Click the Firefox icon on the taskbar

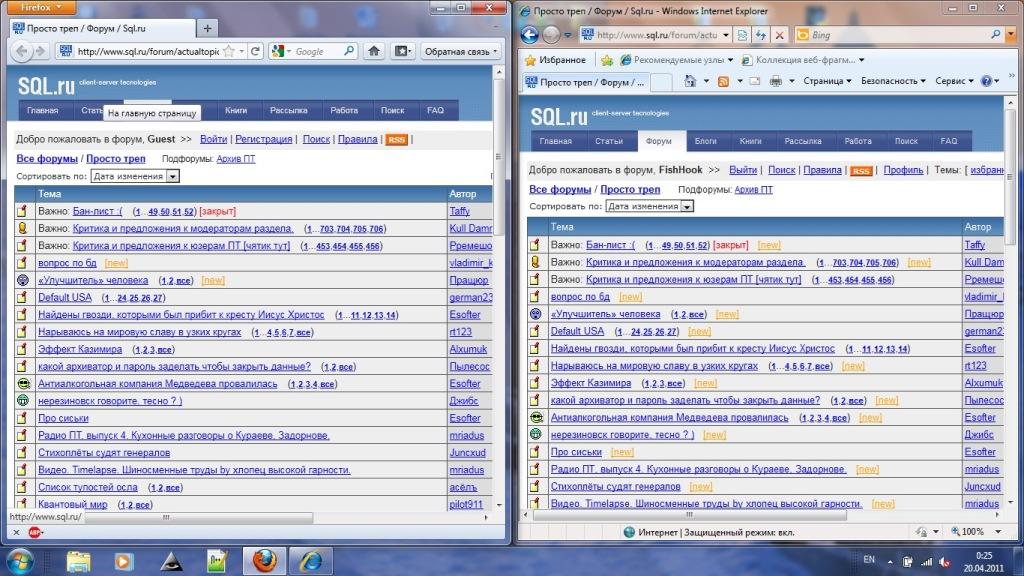tap(264, 559)
